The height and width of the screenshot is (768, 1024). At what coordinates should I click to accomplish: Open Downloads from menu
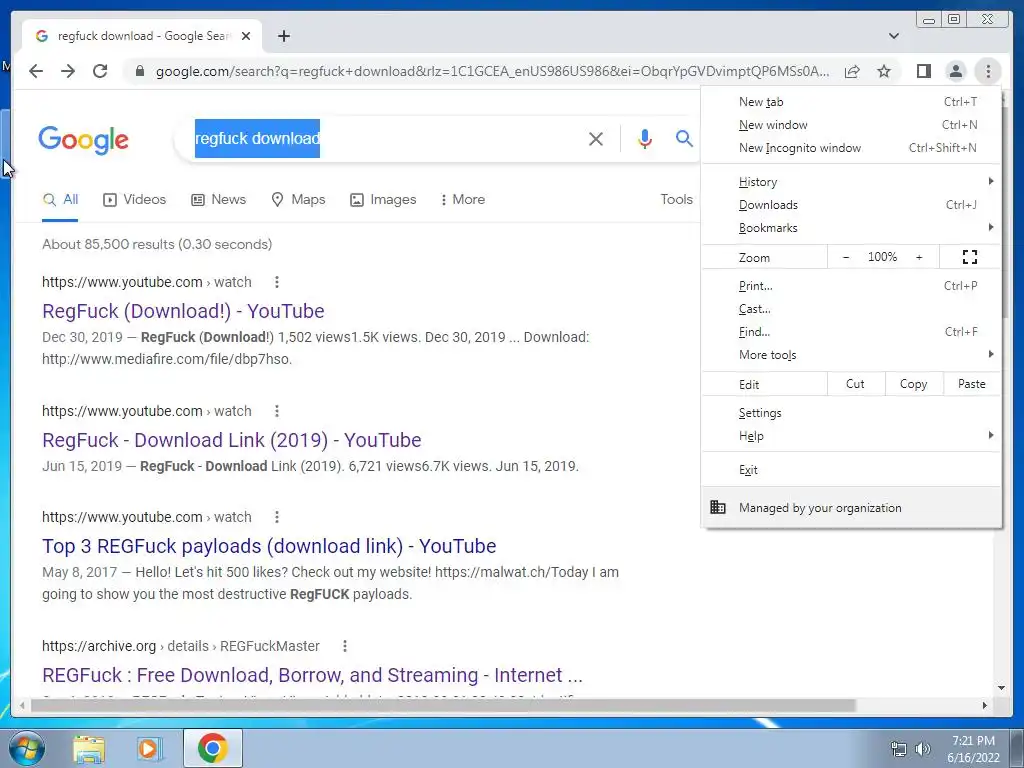click(851, 205)
